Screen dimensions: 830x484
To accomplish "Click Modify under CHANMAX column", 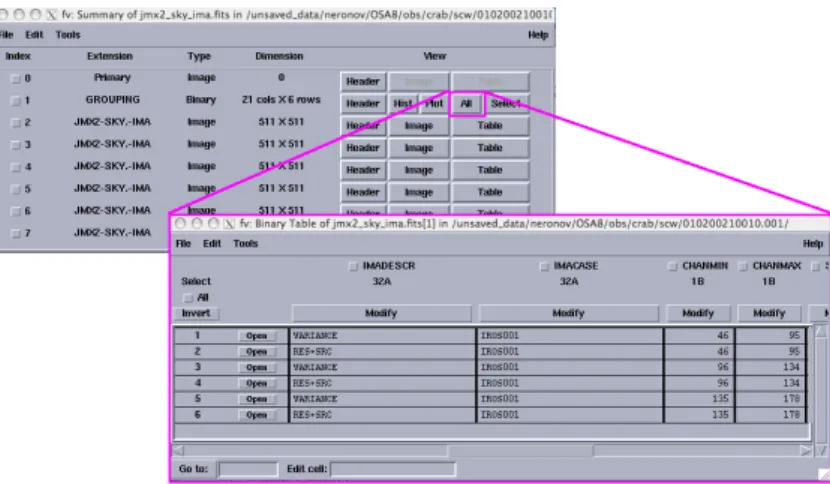I will (769, 313).
